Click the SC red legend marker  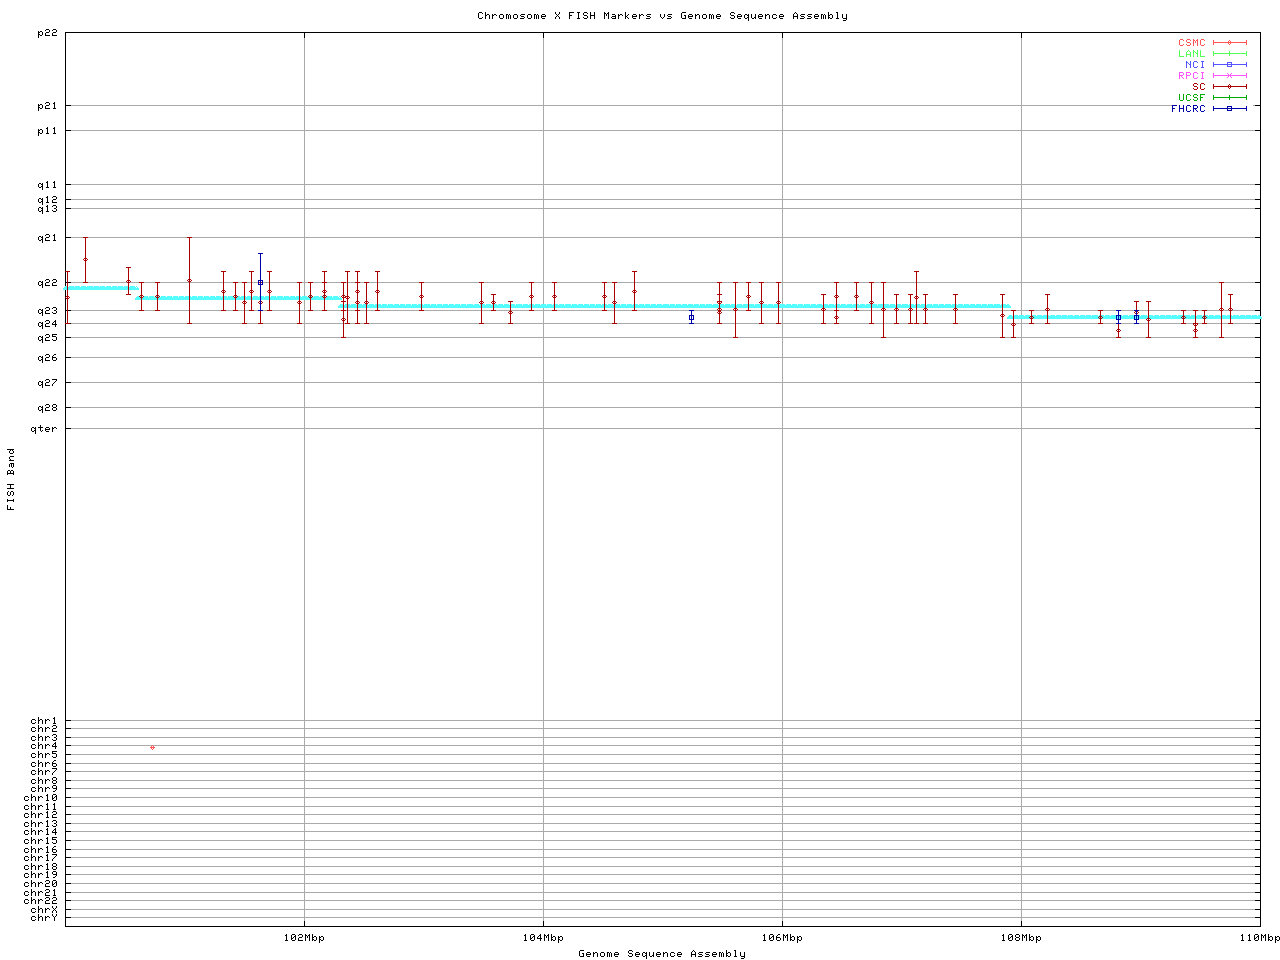pos(1229,87)
